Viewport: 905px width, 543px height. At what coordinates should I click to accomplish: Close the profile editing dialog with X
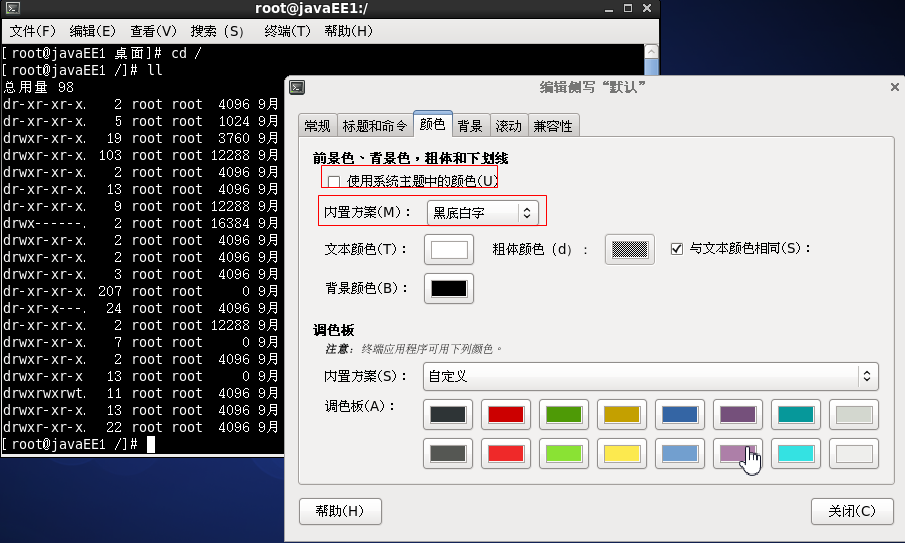tap(895, 87)
